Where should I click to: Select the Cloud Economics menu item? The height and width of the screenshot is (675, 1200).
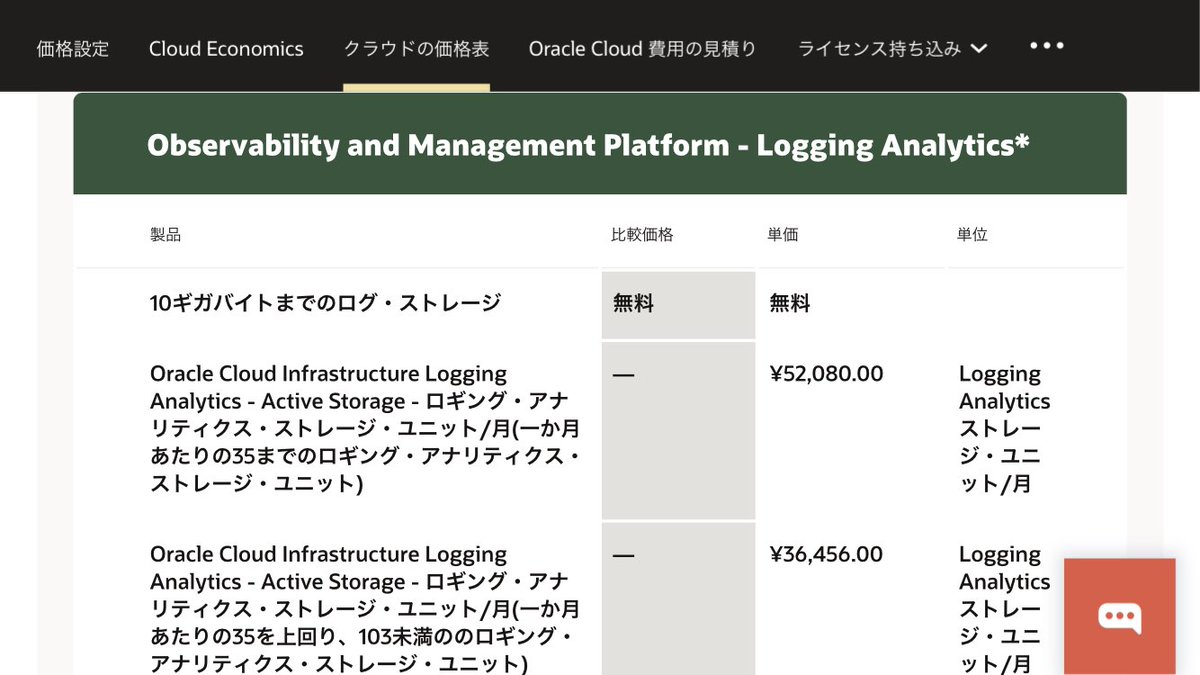click(226, 47)
